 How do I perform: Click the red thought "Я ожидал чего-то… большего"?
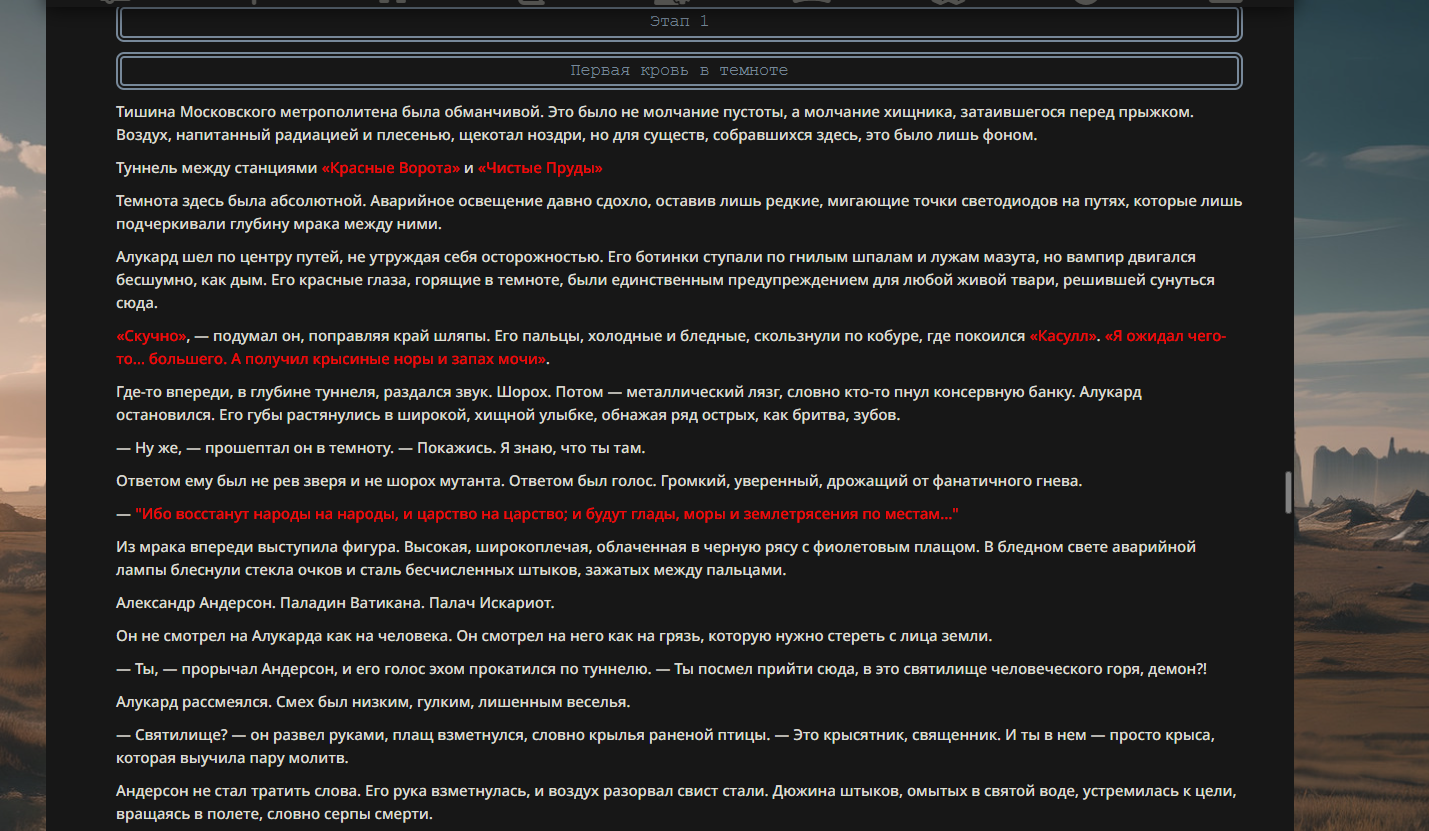(672, 347)
